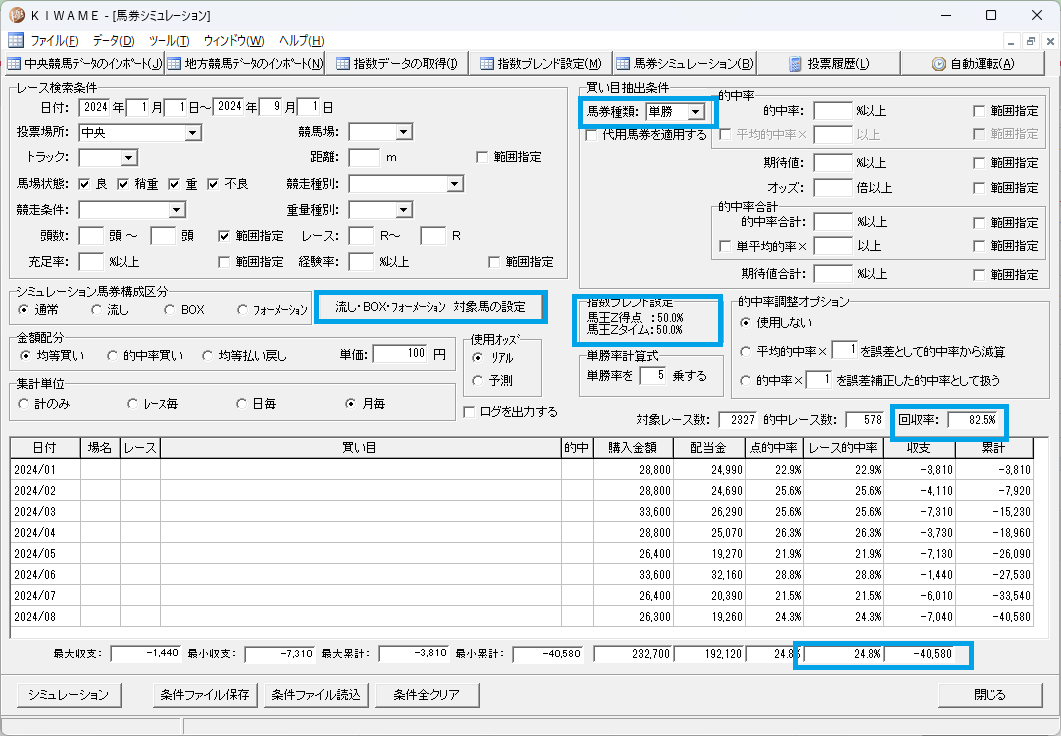1061x736 pixels.
Task: Open the ウィンドウ menu
Action: pos(233,41)
